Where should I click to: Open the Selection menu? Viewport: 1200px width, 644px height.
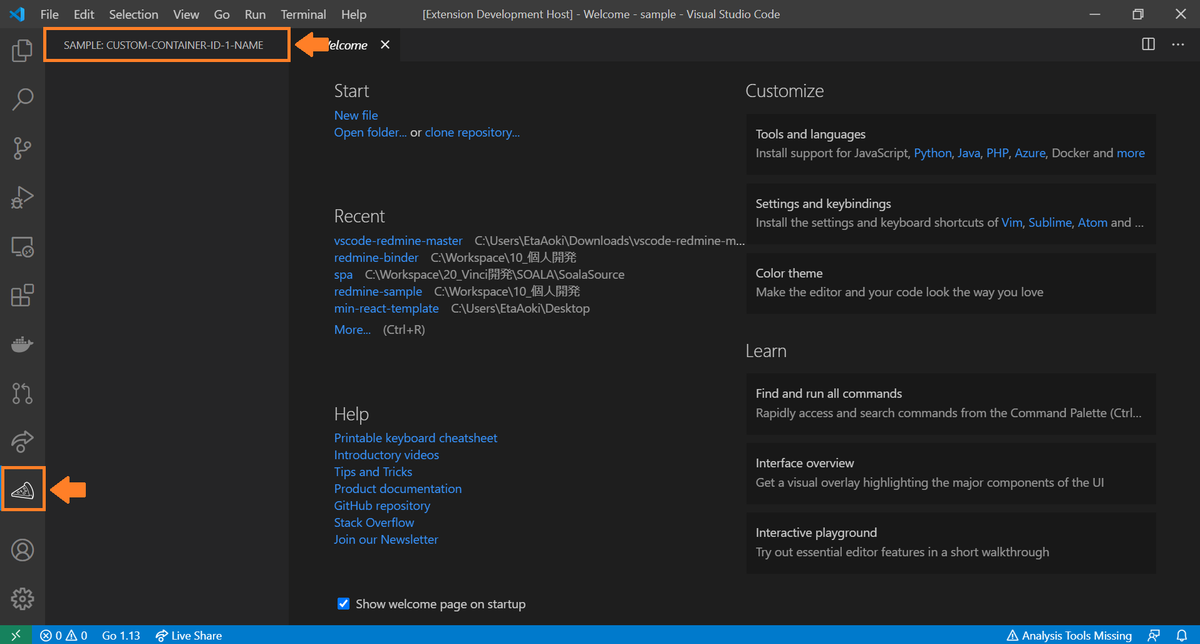[x=134, y=14]
